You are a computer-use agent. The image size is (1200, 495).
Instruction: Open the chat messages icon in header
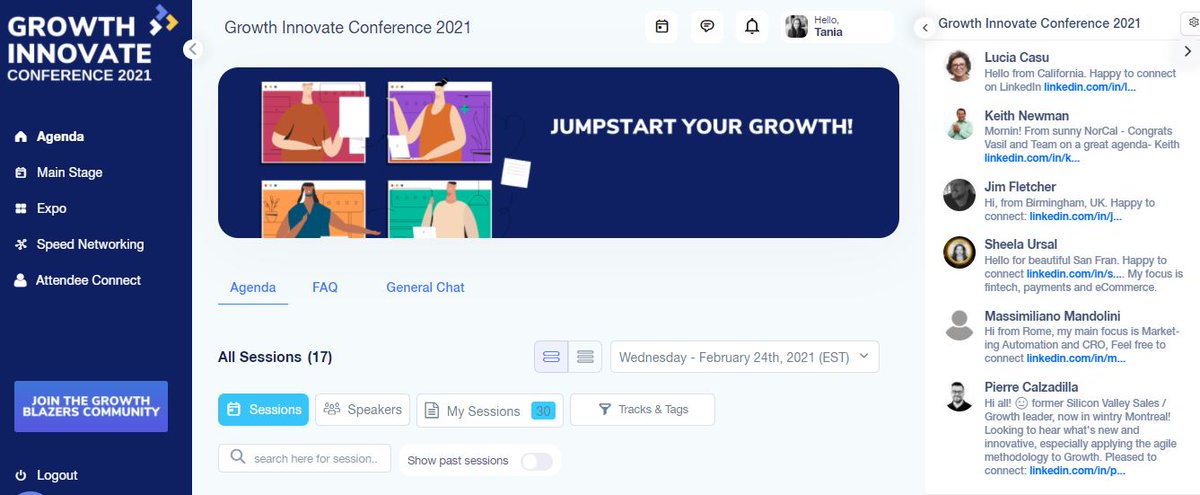(707, 27)
